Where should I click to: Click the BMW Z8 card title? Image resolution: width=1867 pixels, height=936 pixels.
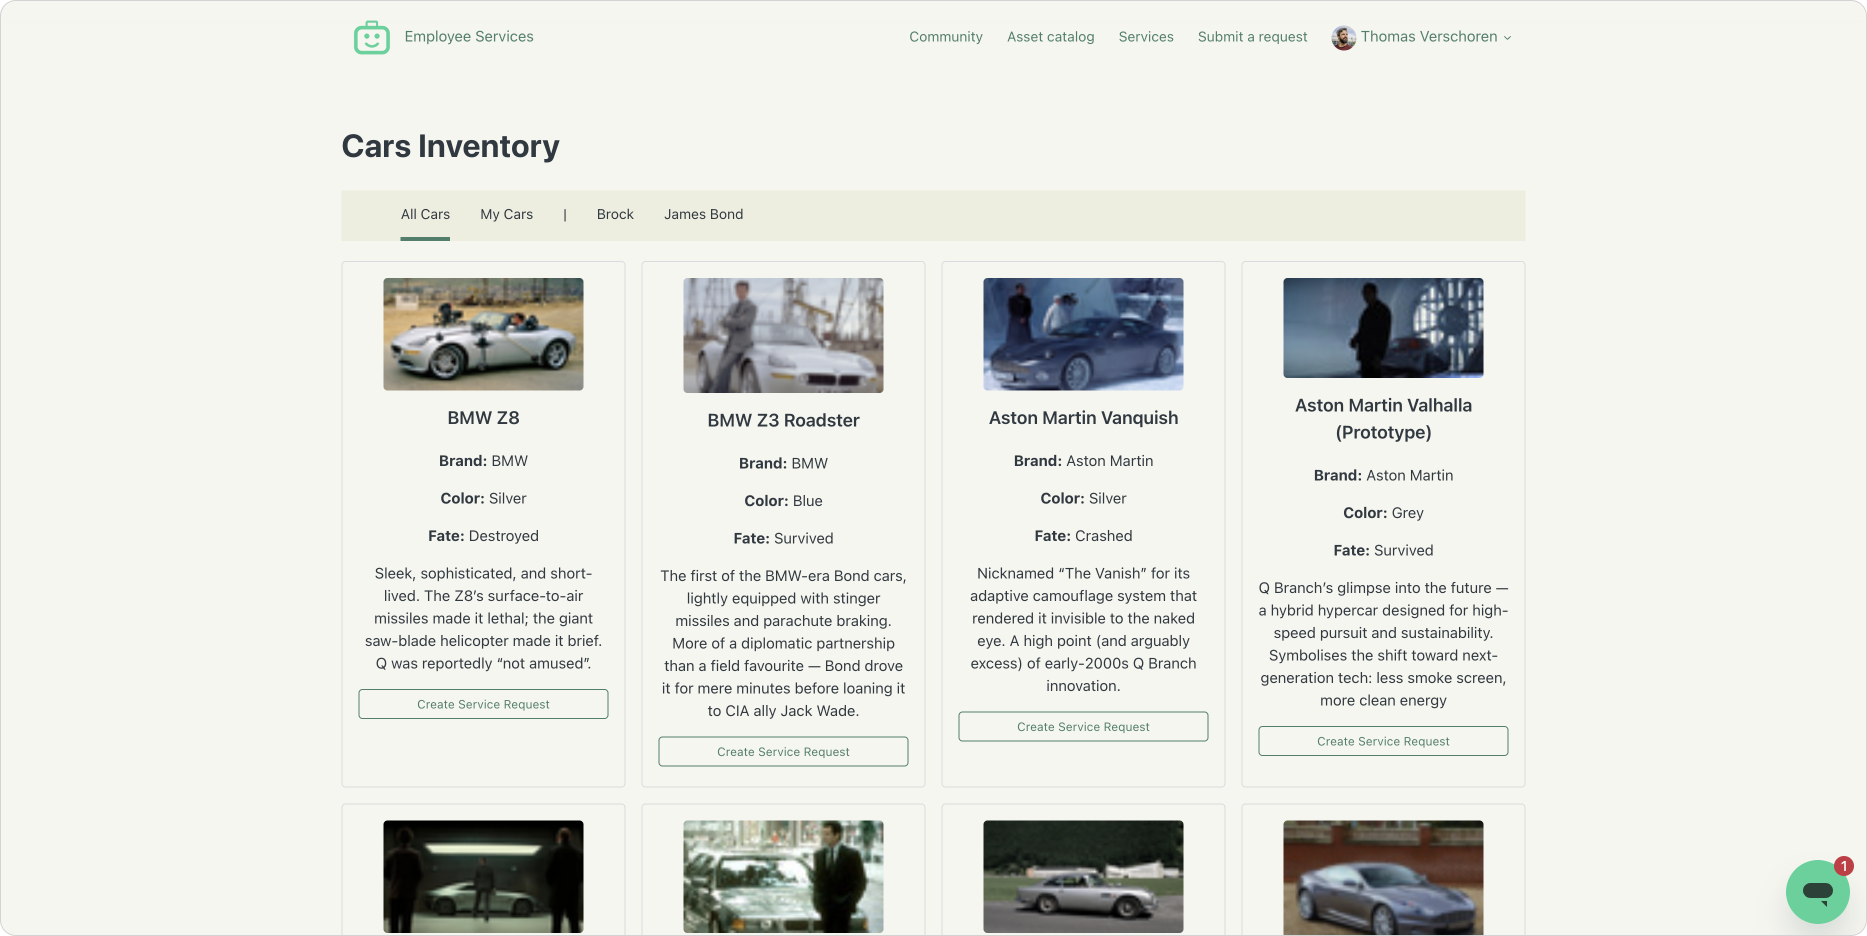pos(483,418)
